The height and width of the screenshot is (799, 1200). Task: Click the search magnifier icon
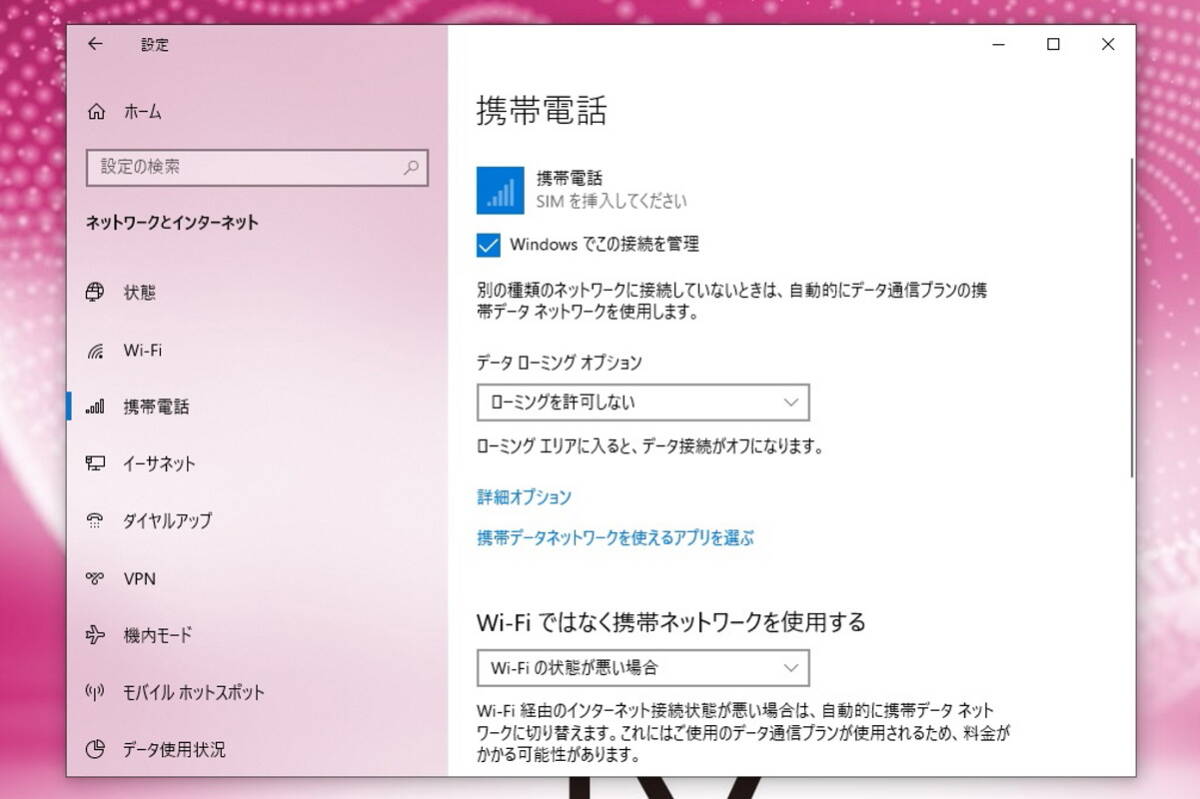point(411,167)
